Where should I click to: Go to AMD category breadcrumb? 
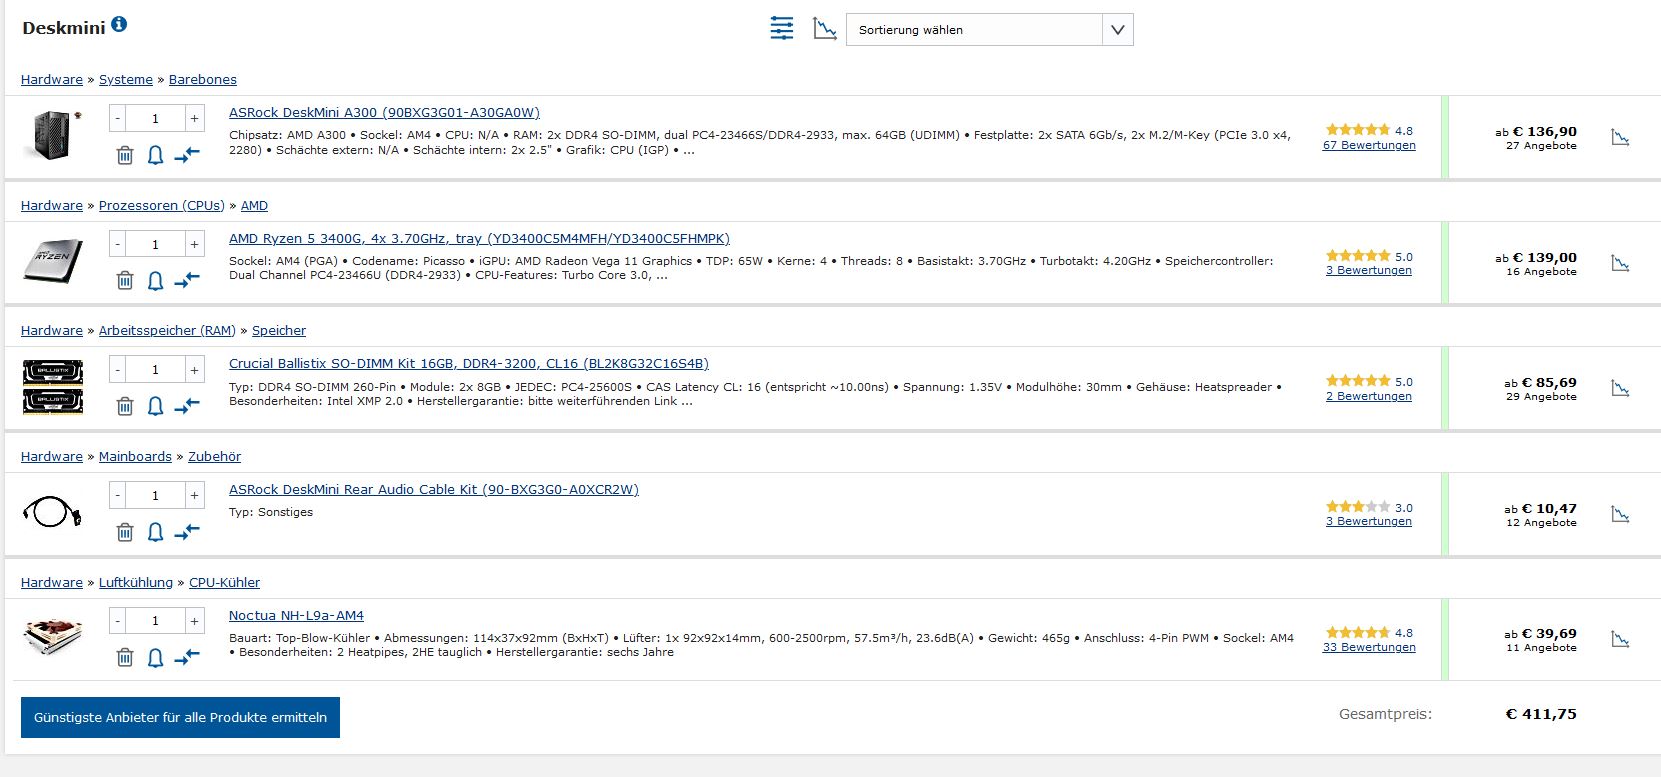click(x=254, y=206)
